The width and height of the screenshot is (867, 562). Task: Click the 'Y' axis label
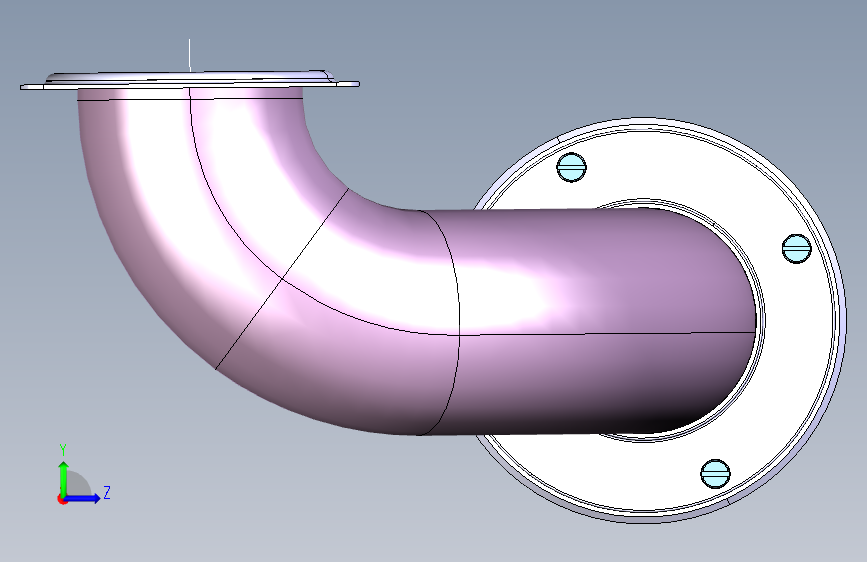click(x=63, y=450)
